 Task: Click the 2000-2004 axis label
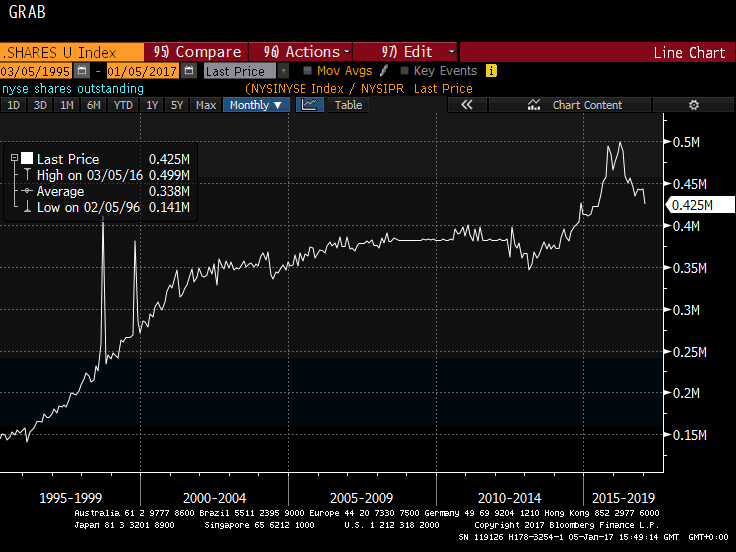click(x=214, y=498)
